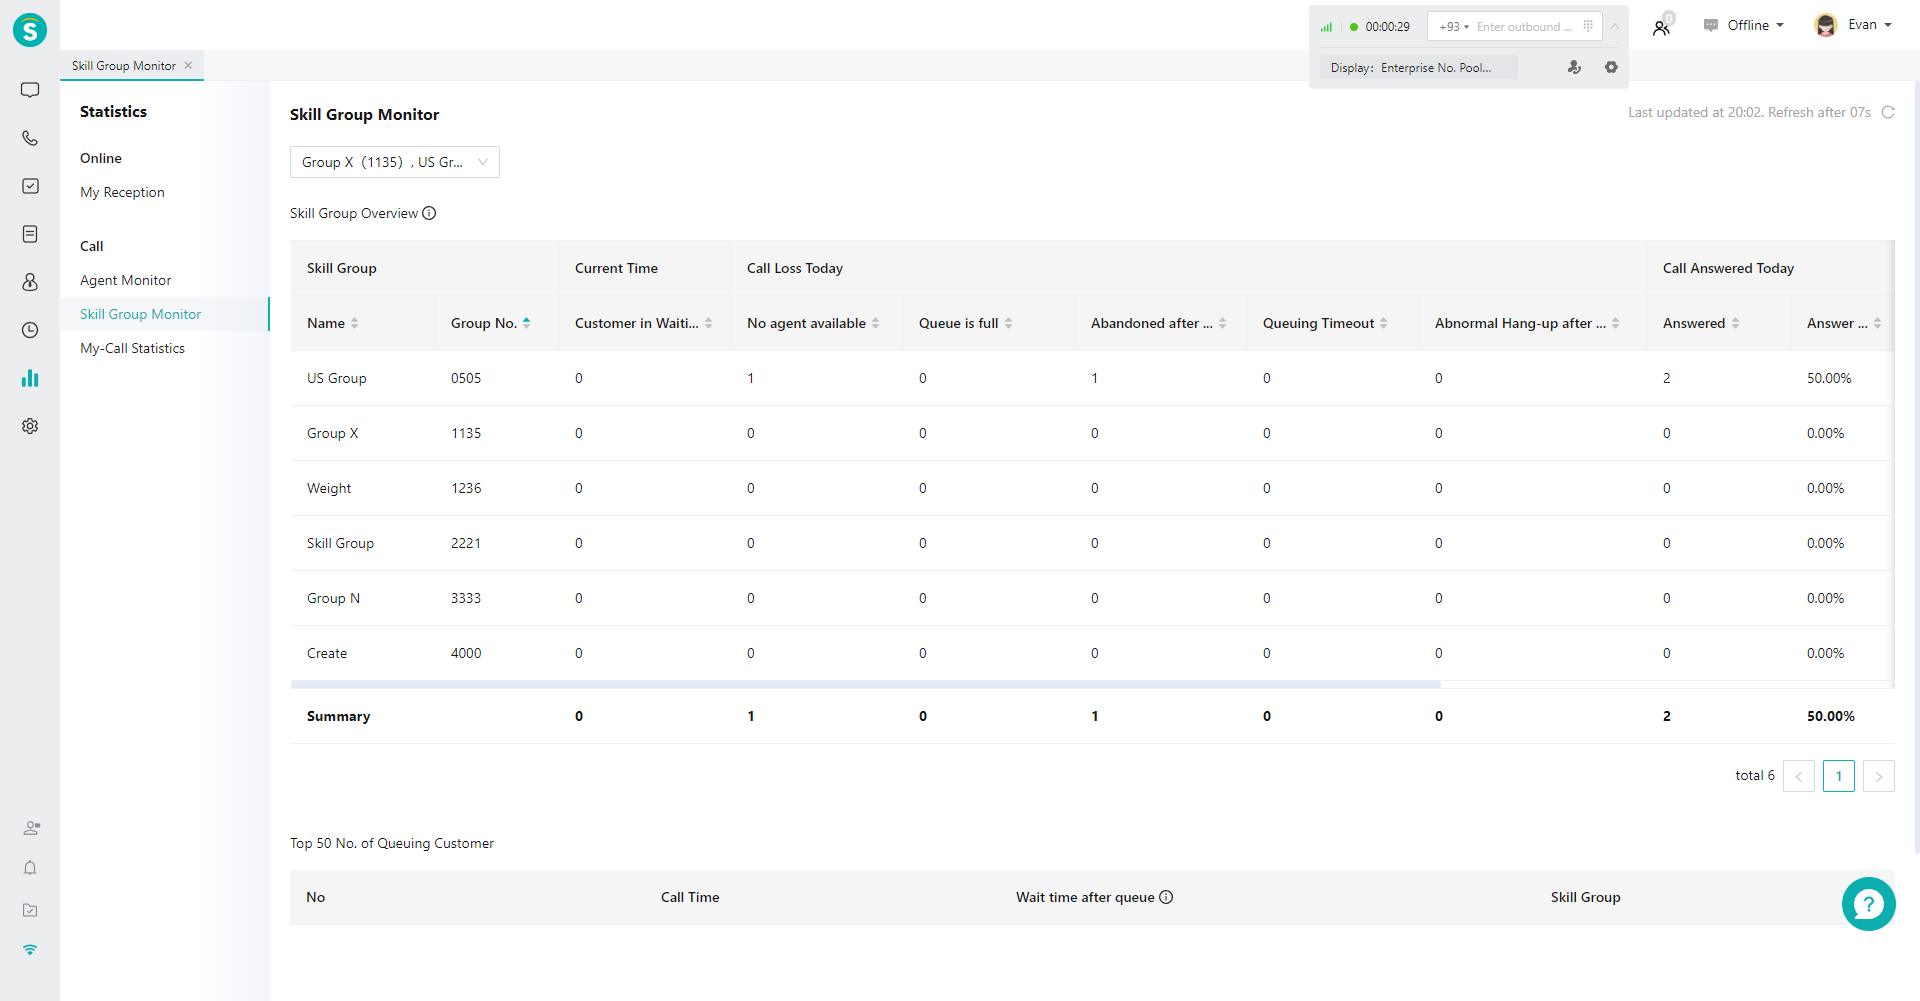Open the notification bell icon in sidebar
Viewport: 1920px width, 1001px height.
(x=30, y=868)
